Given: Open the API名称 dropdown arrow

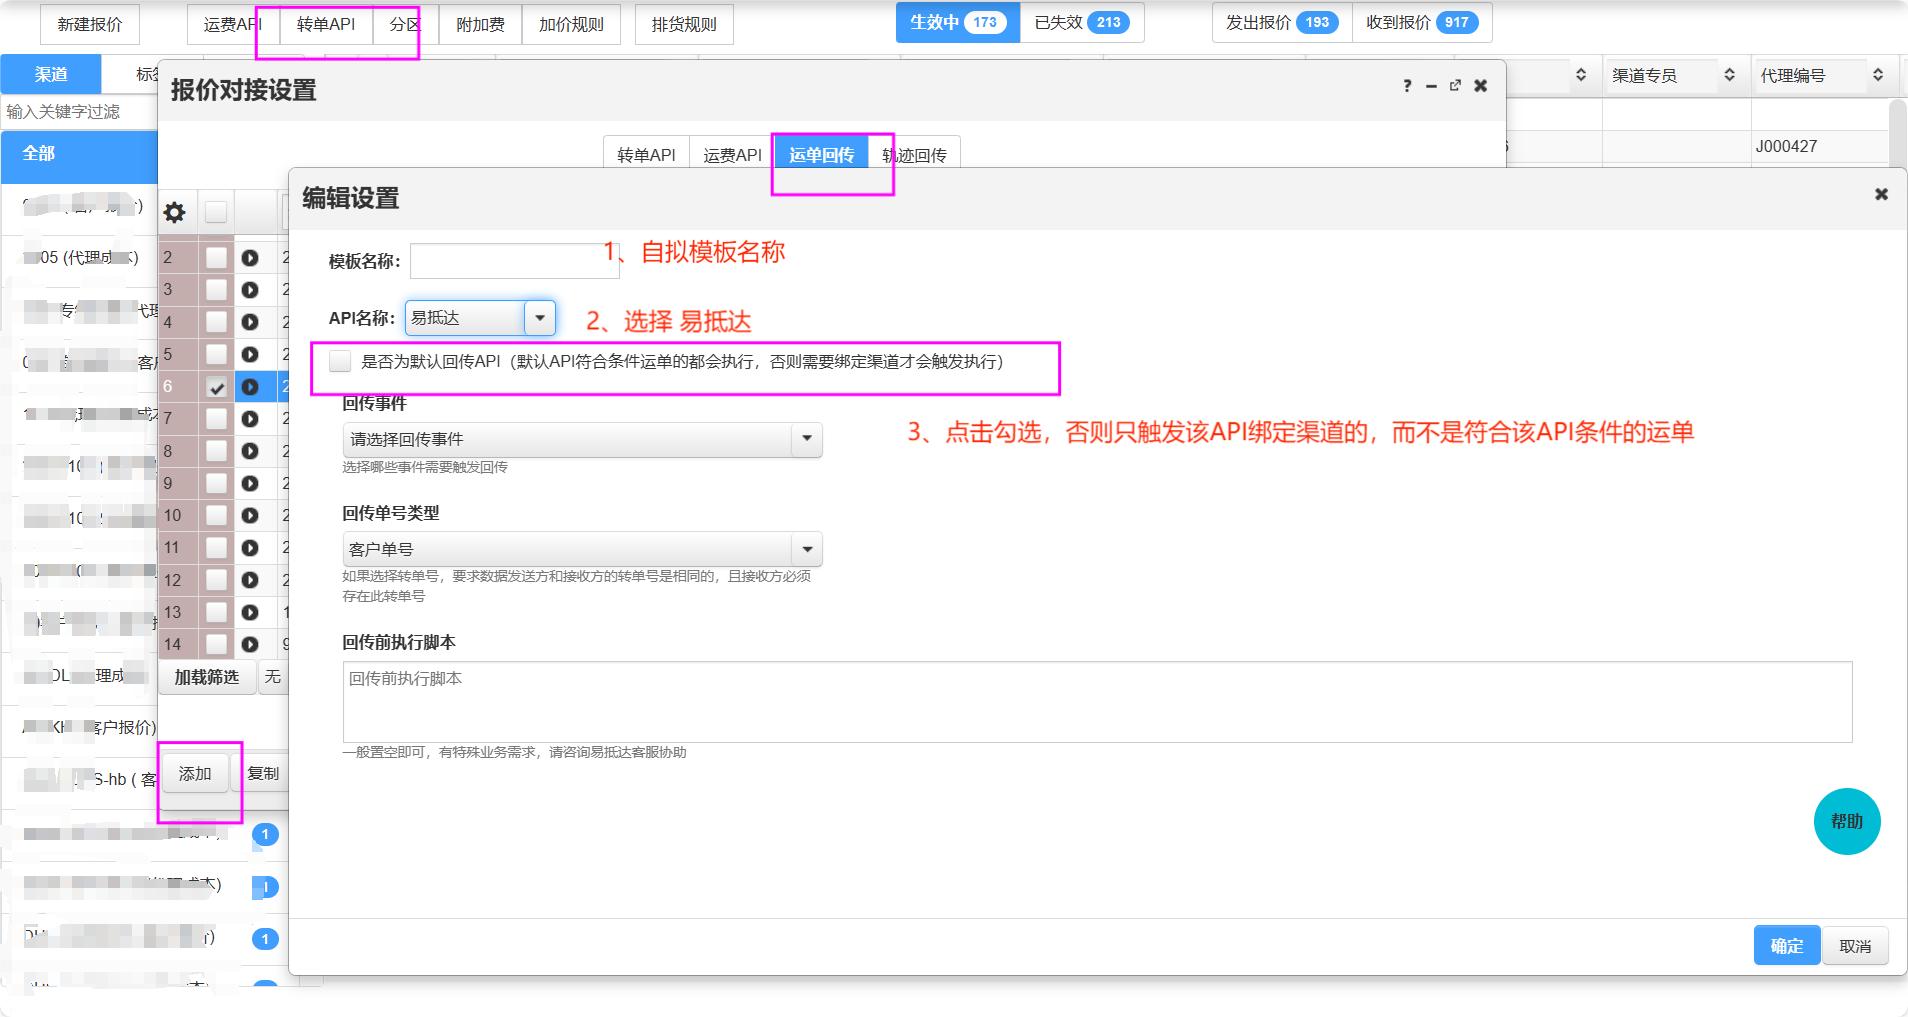Looking at the screenshot, I should click(540, 318).
